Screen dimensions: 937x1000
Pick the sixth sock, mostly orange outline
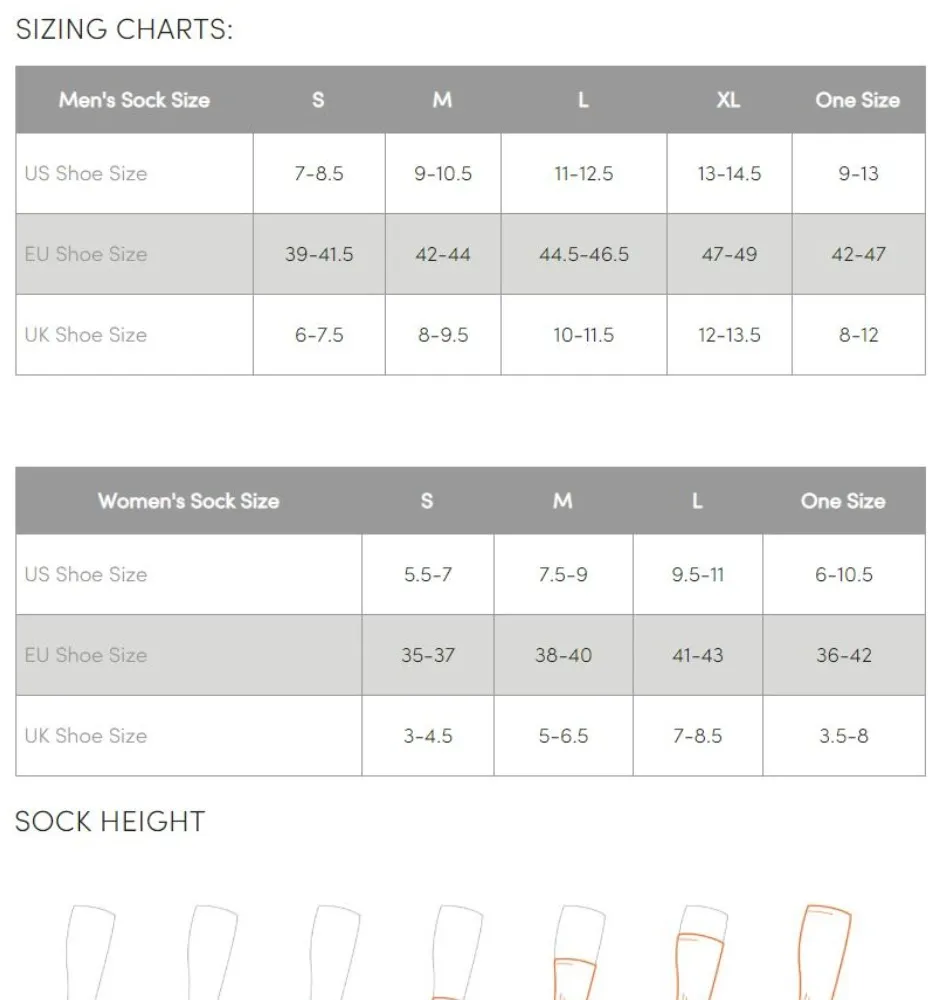pyautogui.click(x=701, y=952)
